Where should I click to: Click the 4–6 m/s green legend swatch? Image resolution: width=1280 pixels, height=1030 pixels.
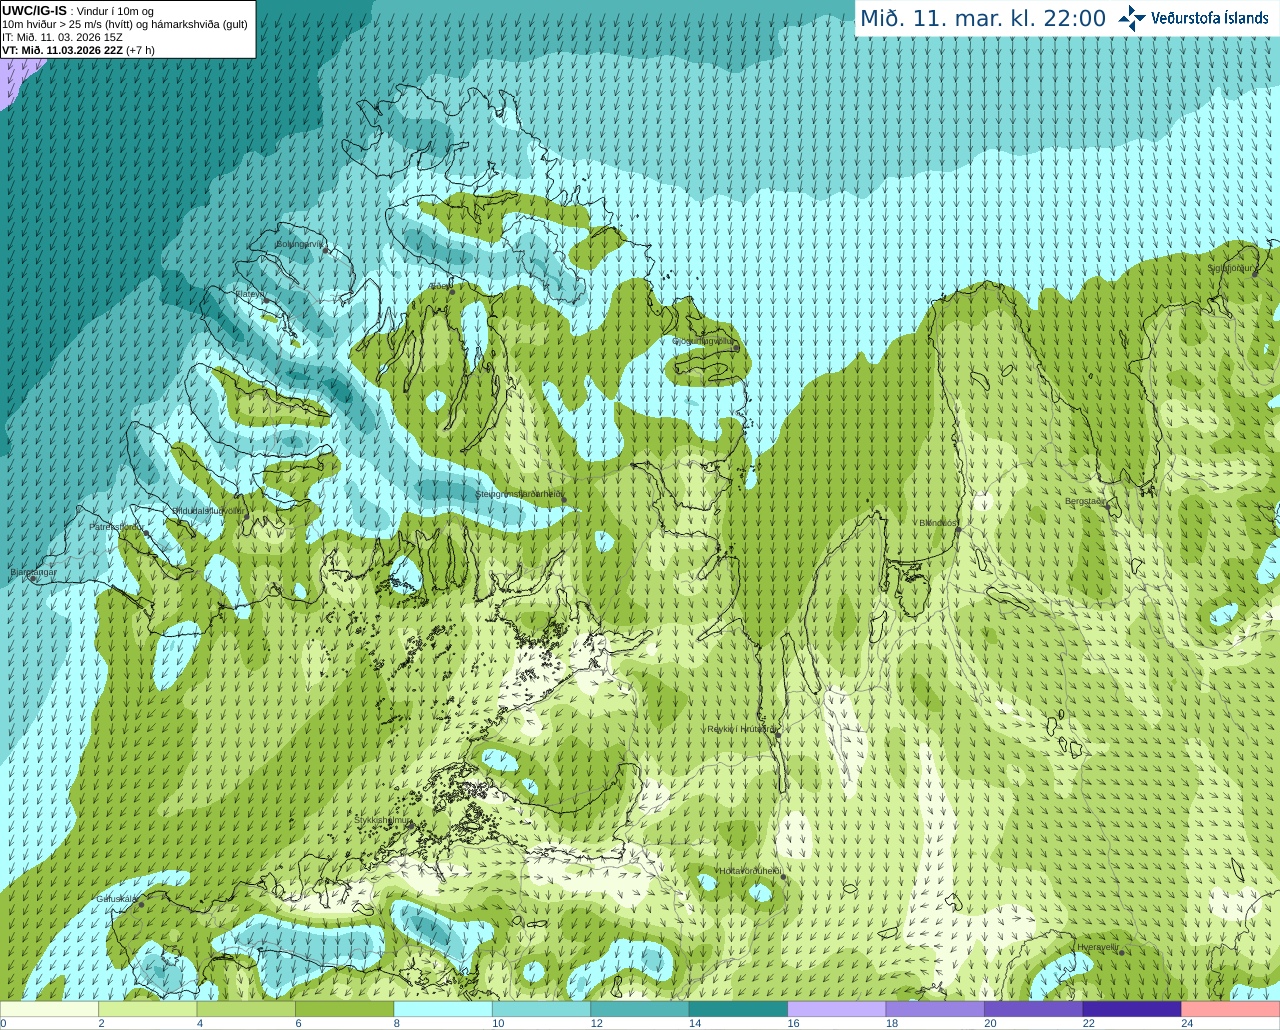point(247,1009)
